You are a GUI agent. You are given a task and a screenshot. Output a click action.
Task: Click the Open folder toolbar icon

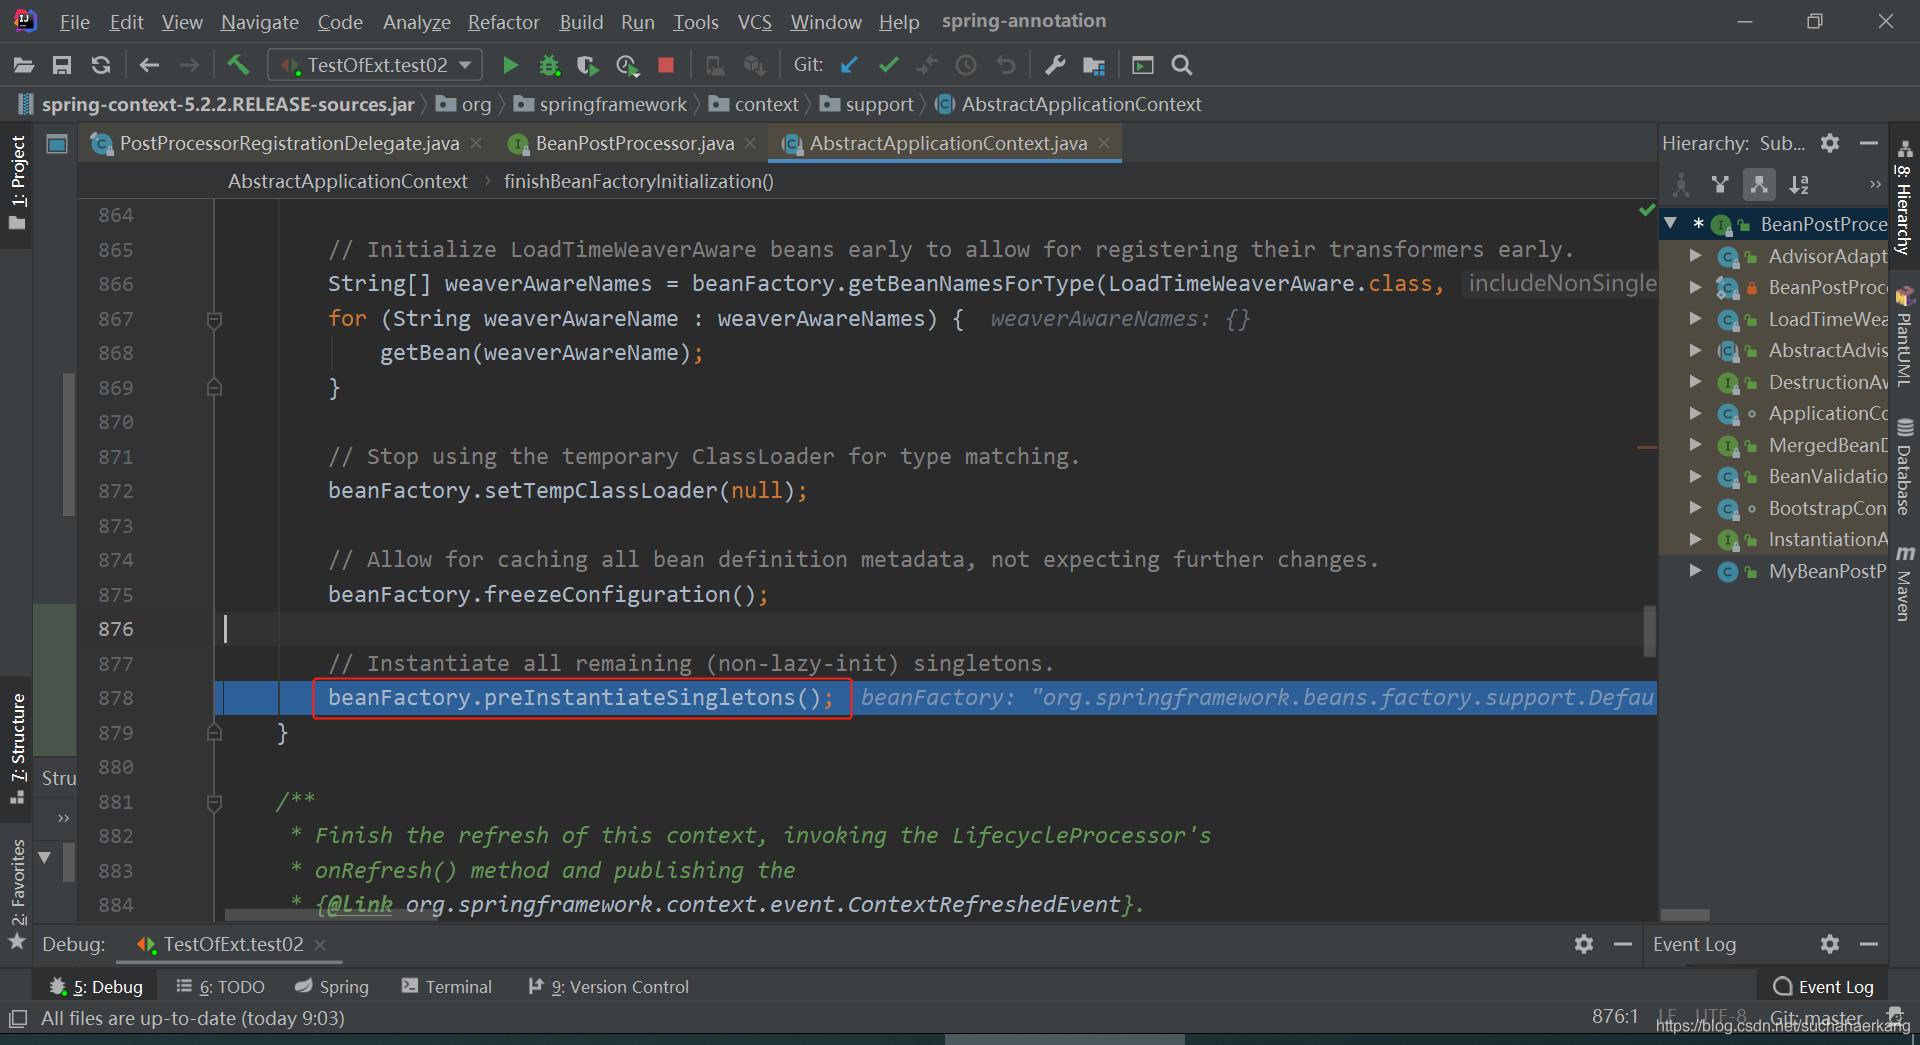[x=24, y=65]
